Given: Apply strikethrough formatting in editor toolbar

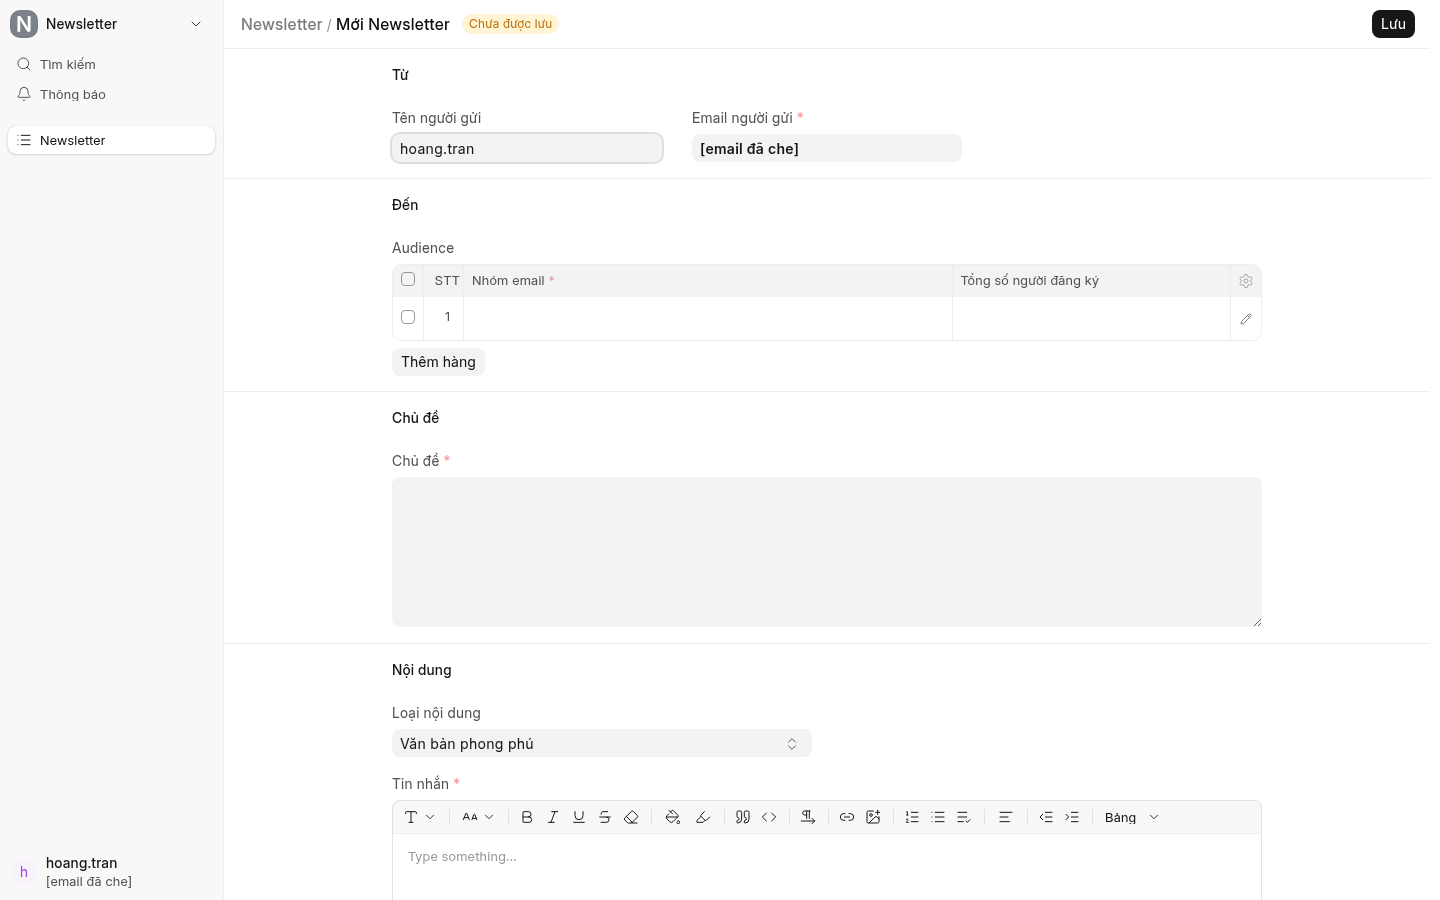Looking at the screenshot, I should click(x=605, y=817).
